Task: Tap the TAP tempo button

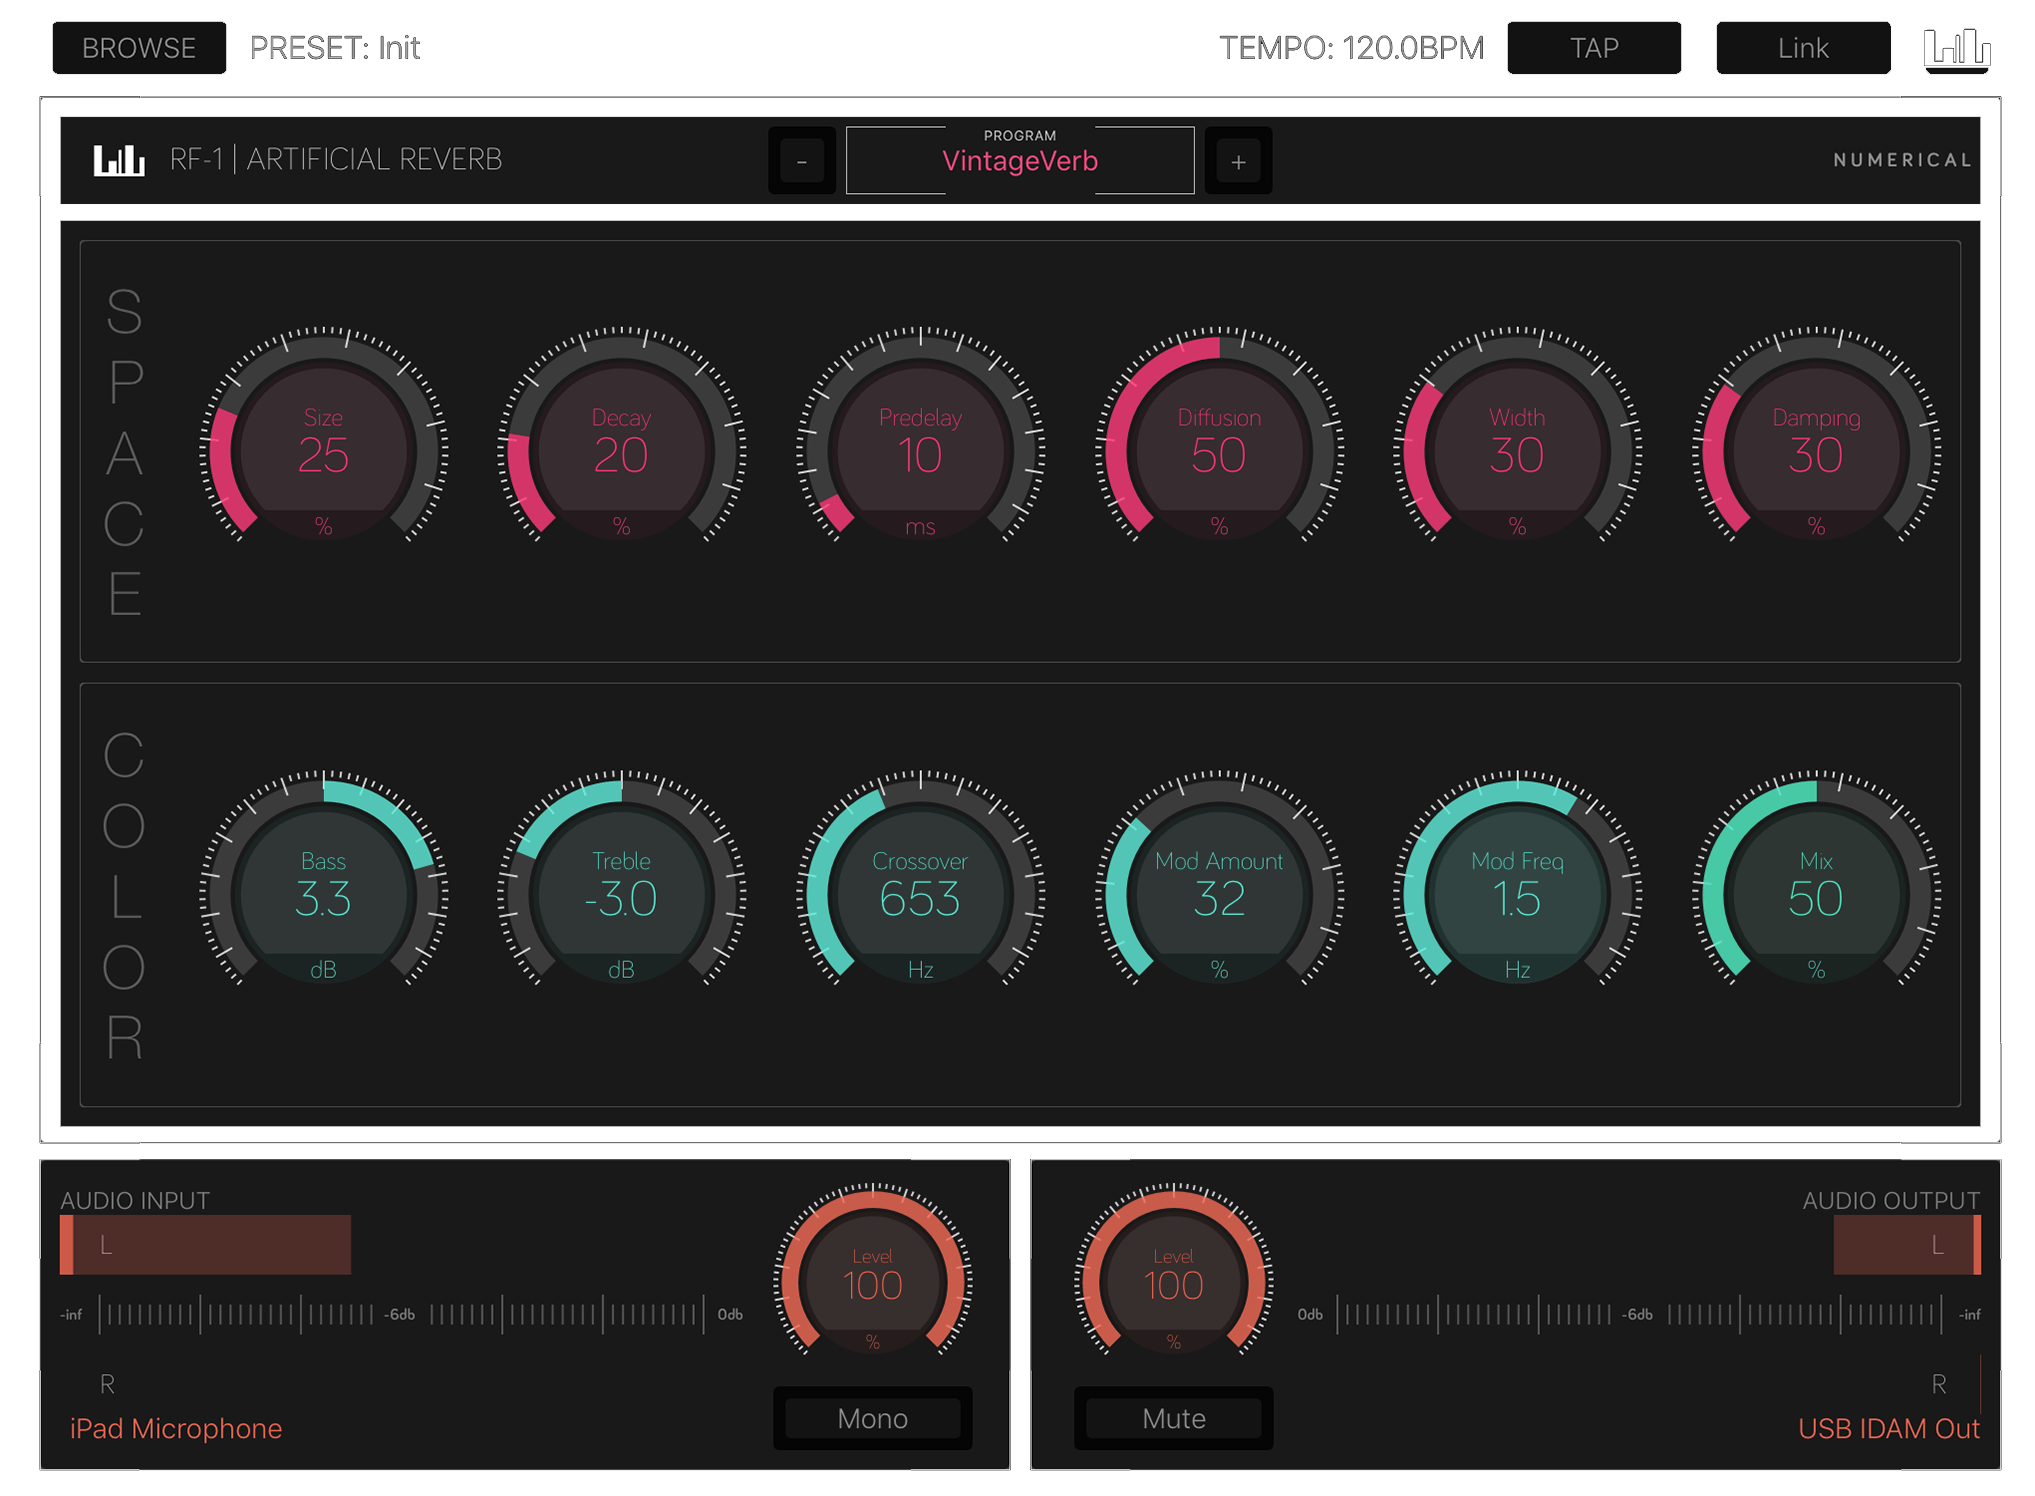Action: [x=1593, y=48]
